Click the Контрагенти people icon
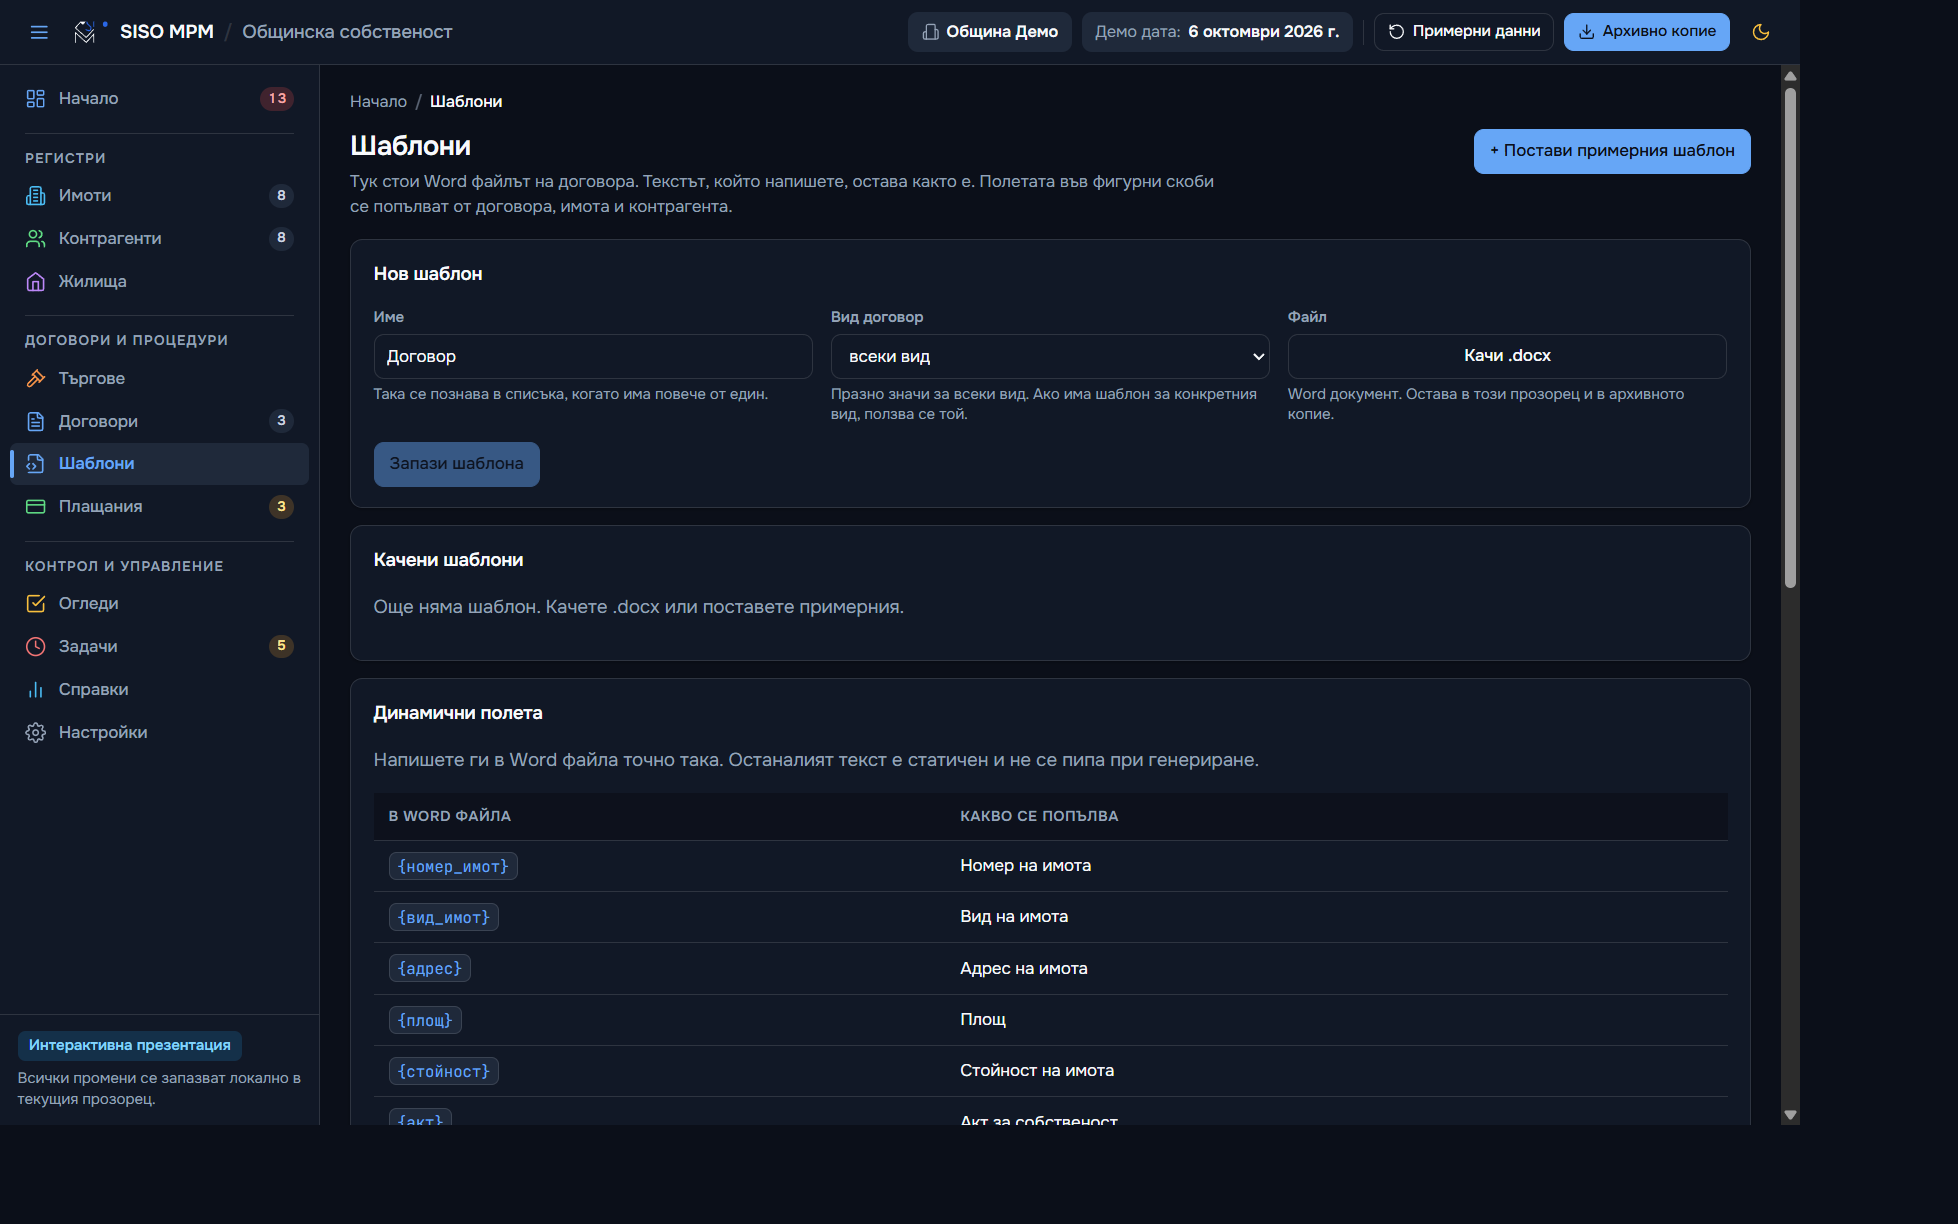1958x1224 pixels. pos(36,238)
